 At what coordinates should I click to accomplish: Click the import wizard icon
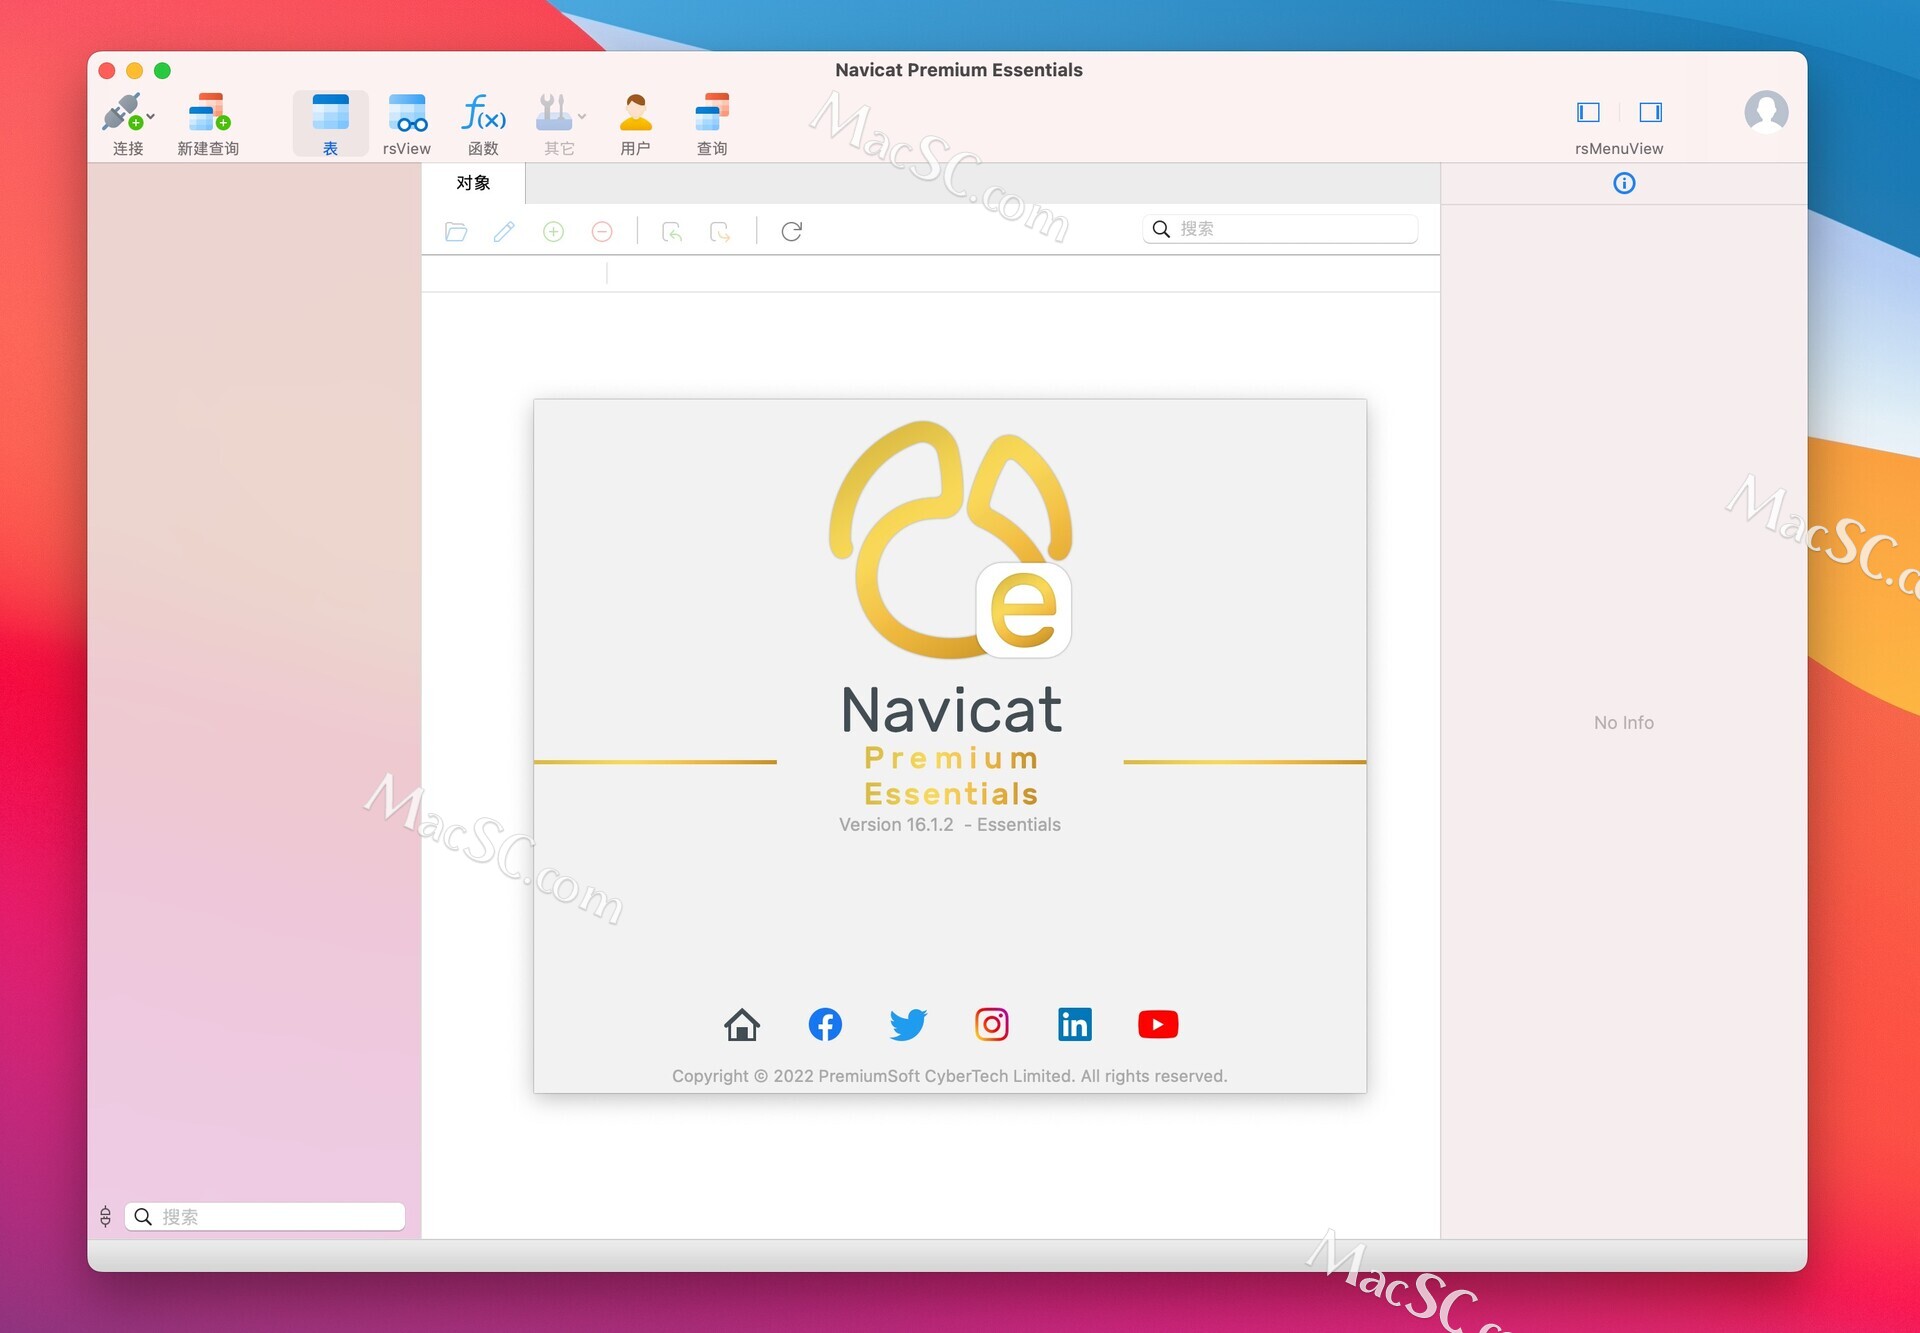point(672,231)
